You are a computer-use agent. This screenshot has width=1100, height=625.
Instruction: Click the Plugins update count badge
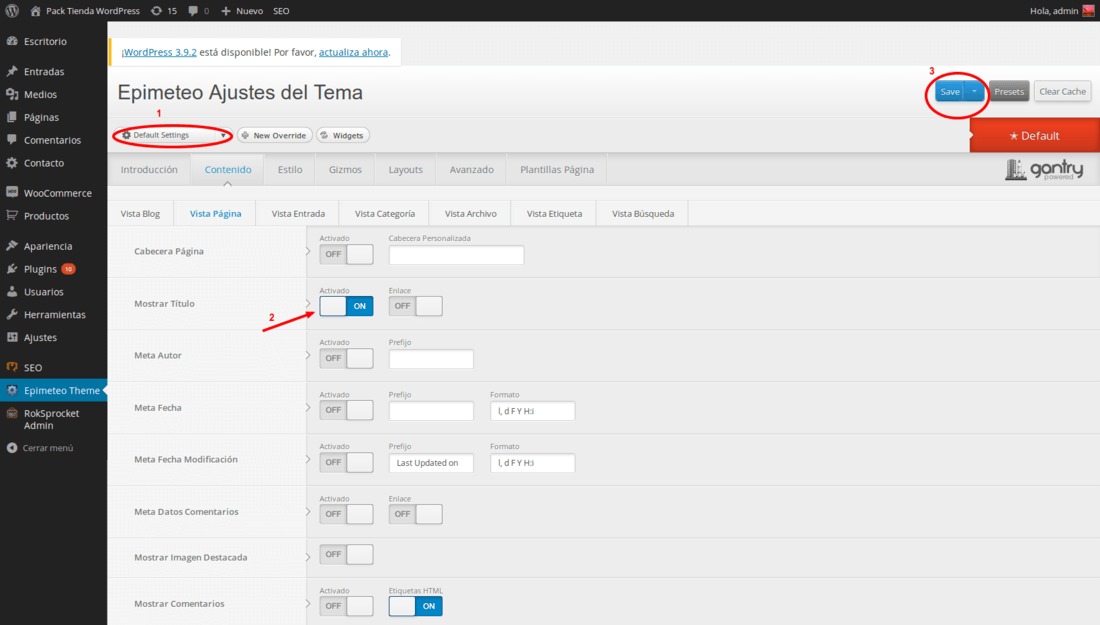coord(68,269)
